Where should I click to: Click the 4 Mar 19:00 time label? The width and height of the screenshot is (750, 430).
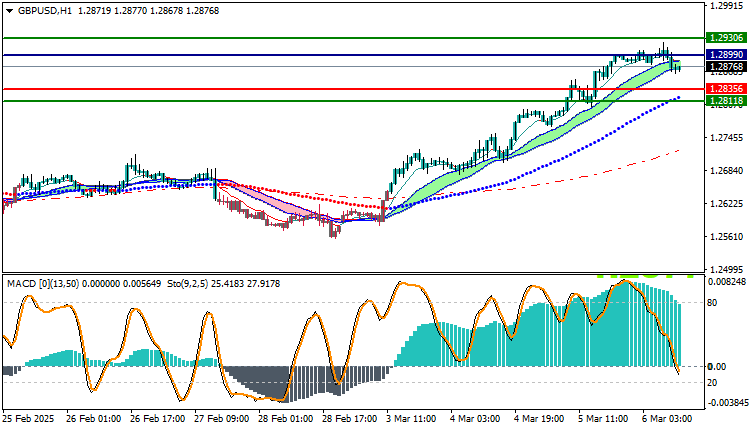pyautogui.click(x=539, y=419)
